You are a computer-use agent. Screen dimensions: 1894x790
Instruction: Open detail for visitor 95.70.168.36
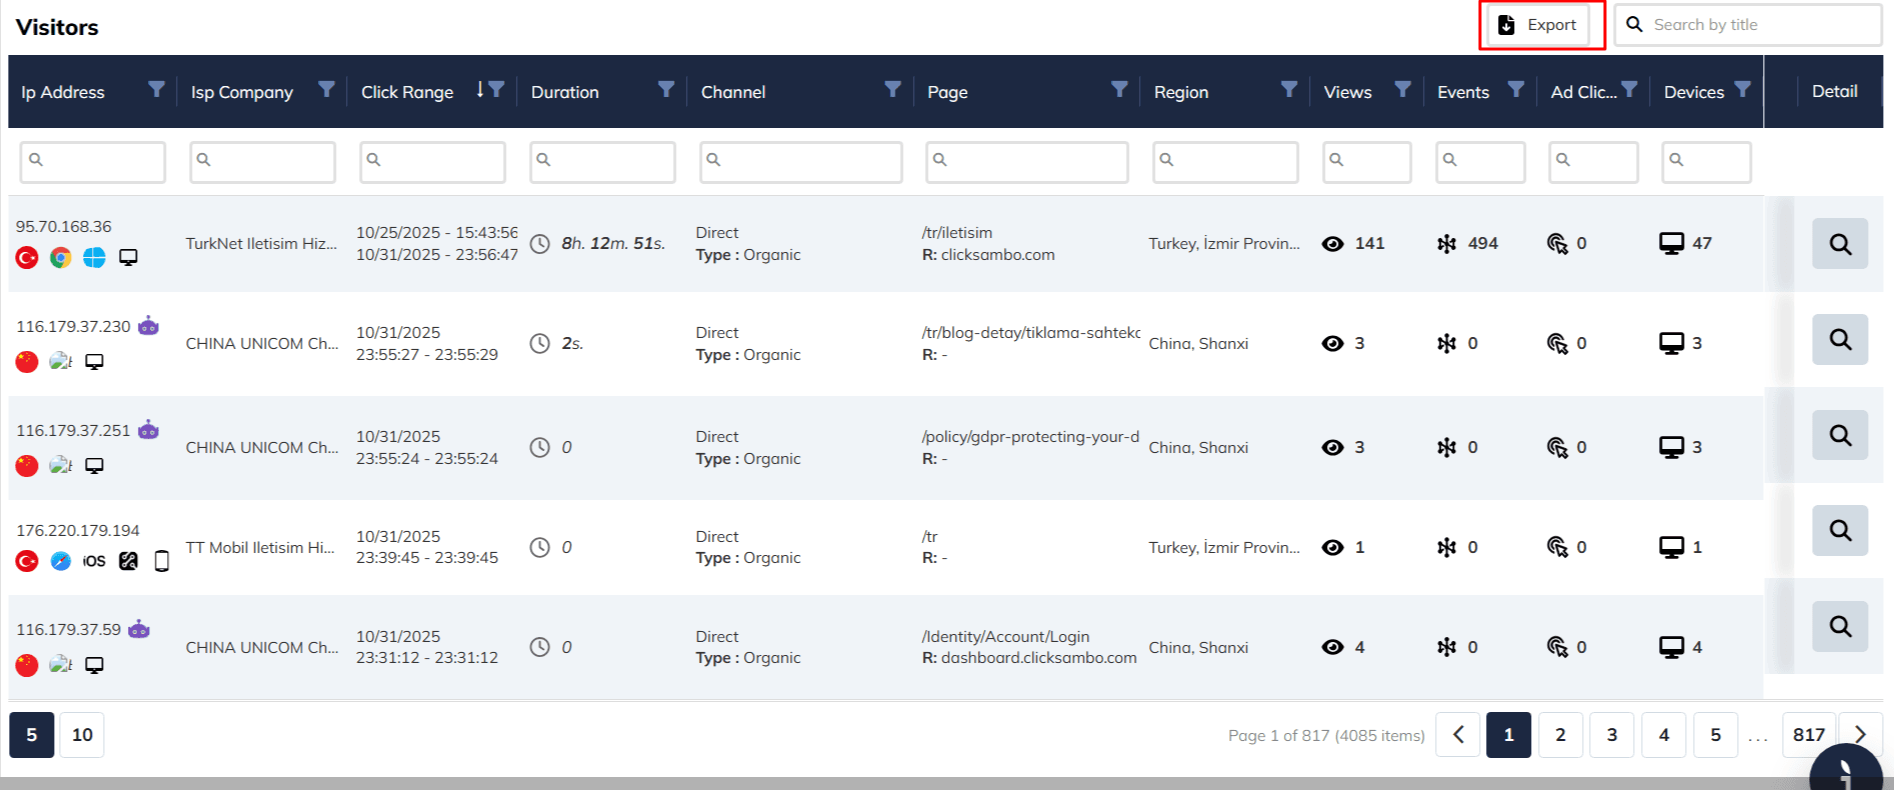(x=1839, y=244)
